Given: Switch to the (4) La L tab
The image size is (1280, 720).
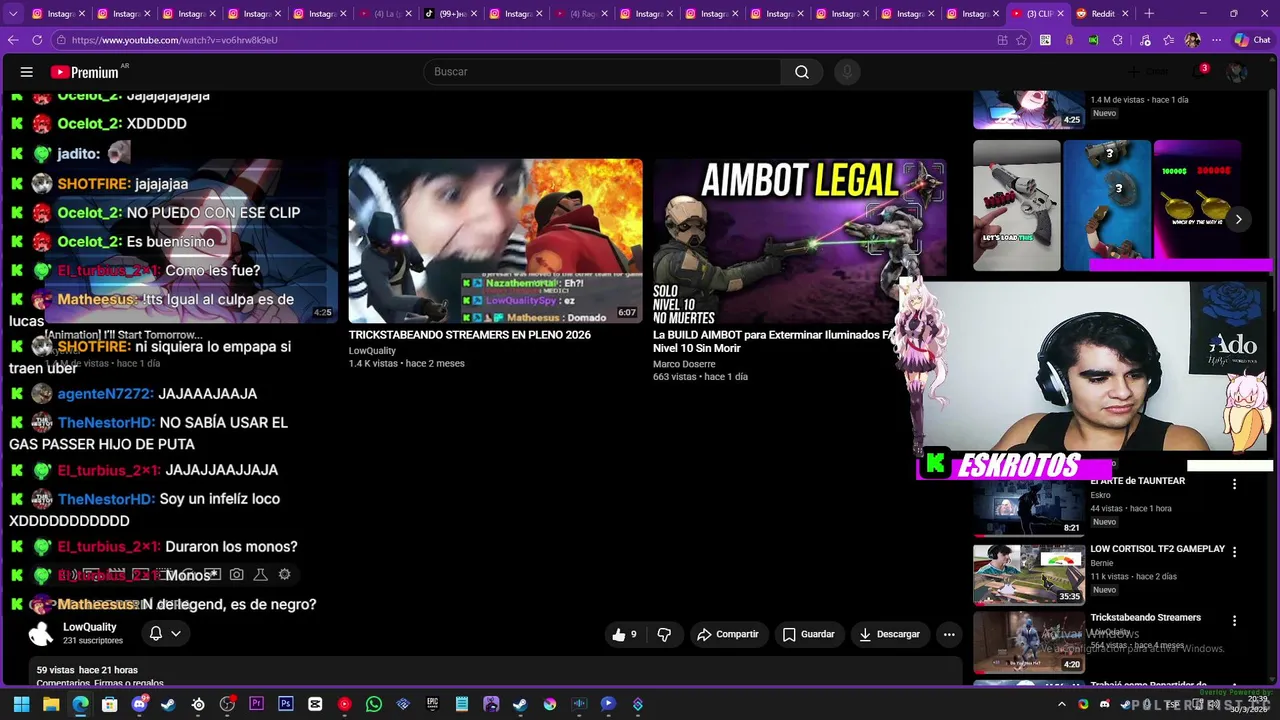Looking at the screenshot, I should (385, 14).
